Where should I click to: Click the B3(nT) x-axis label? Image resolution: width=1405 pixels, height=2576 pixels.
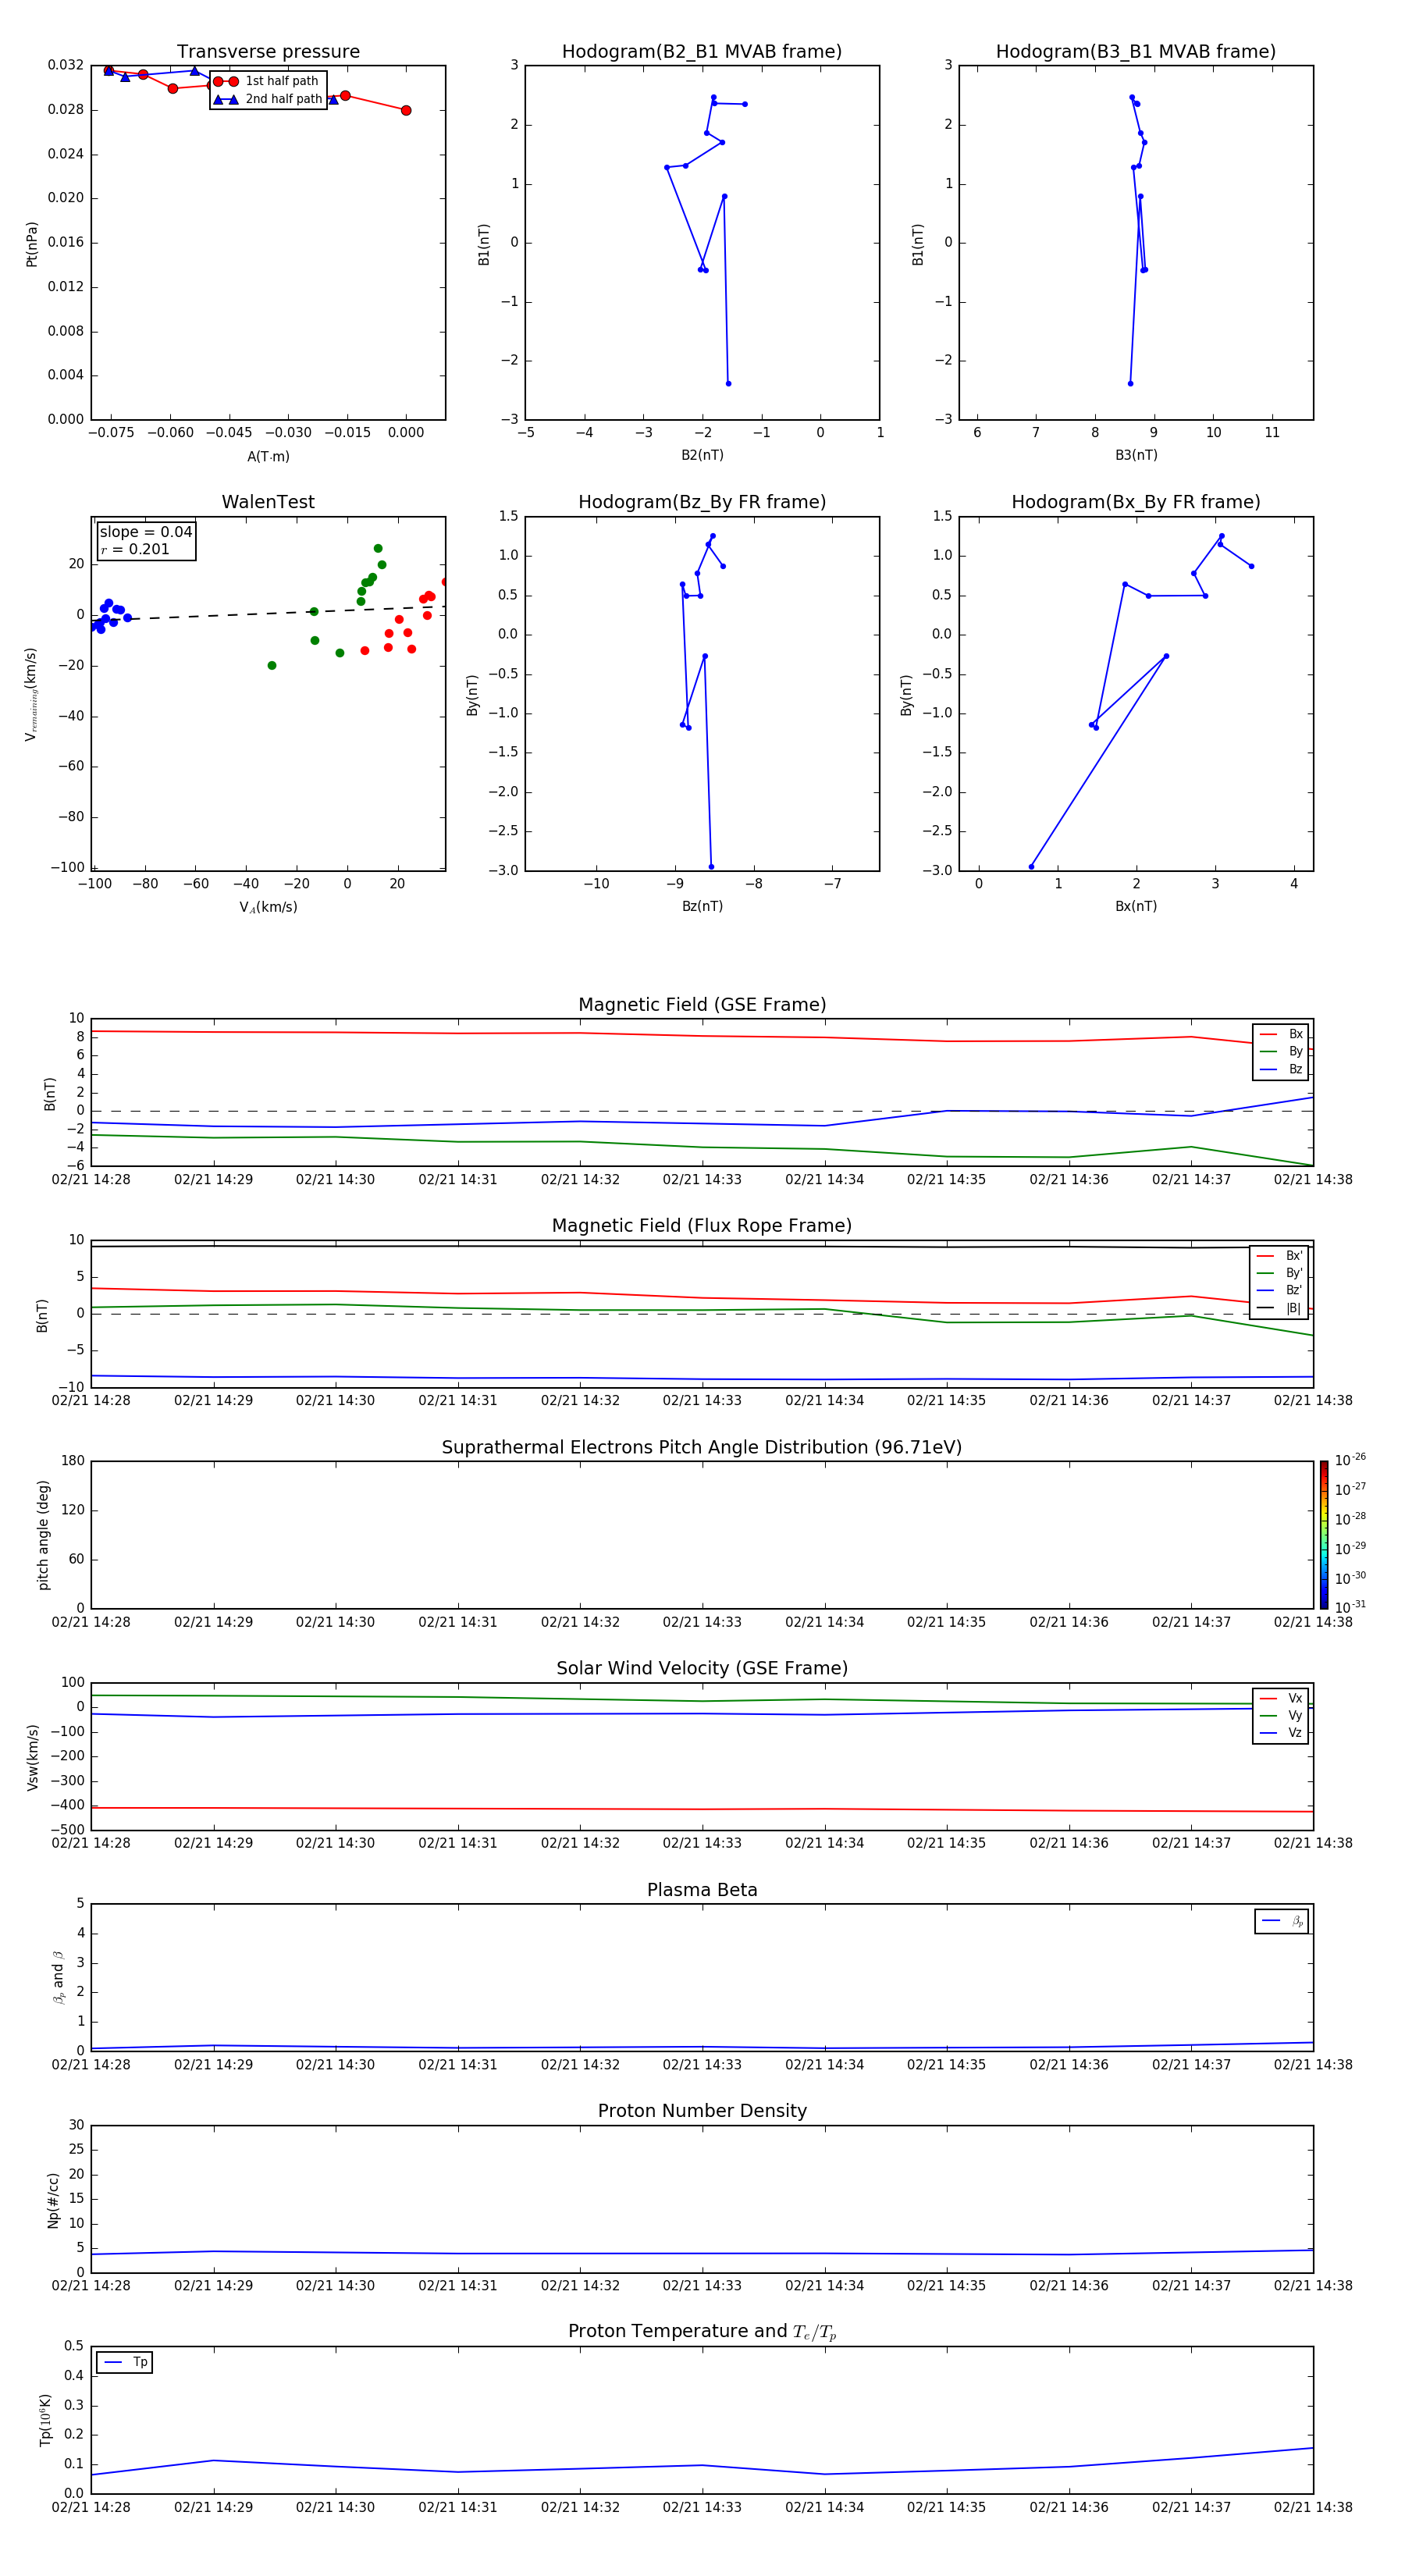click(x=1136, y=455)
